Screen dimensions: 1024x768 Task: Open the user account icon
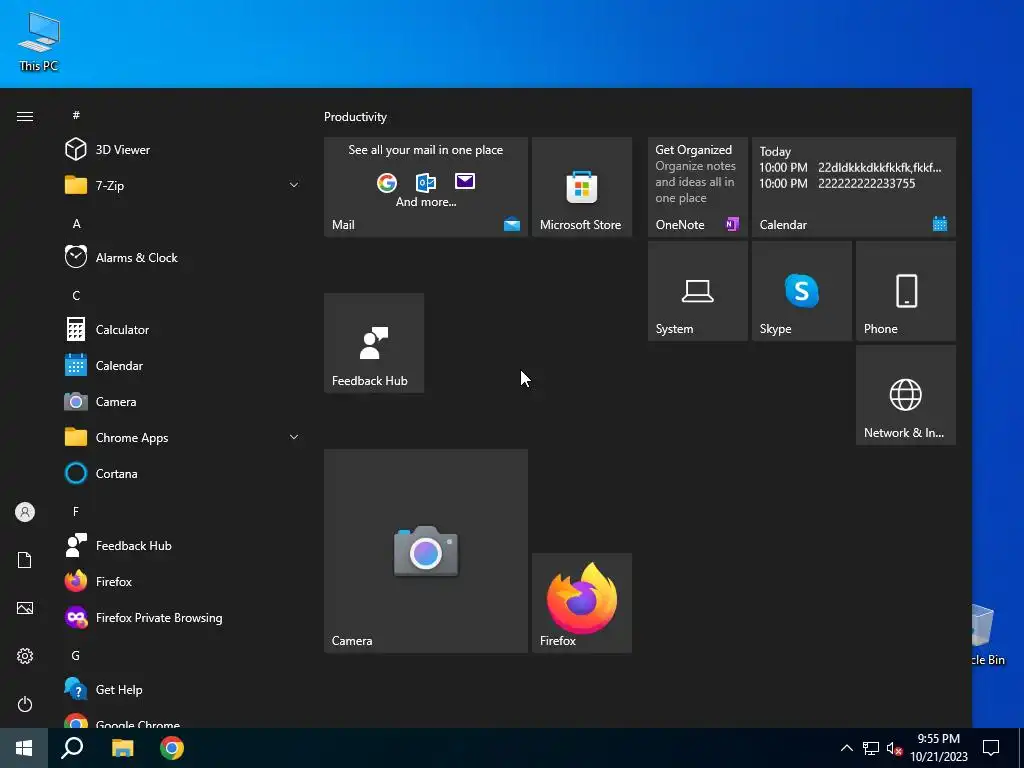25,512
